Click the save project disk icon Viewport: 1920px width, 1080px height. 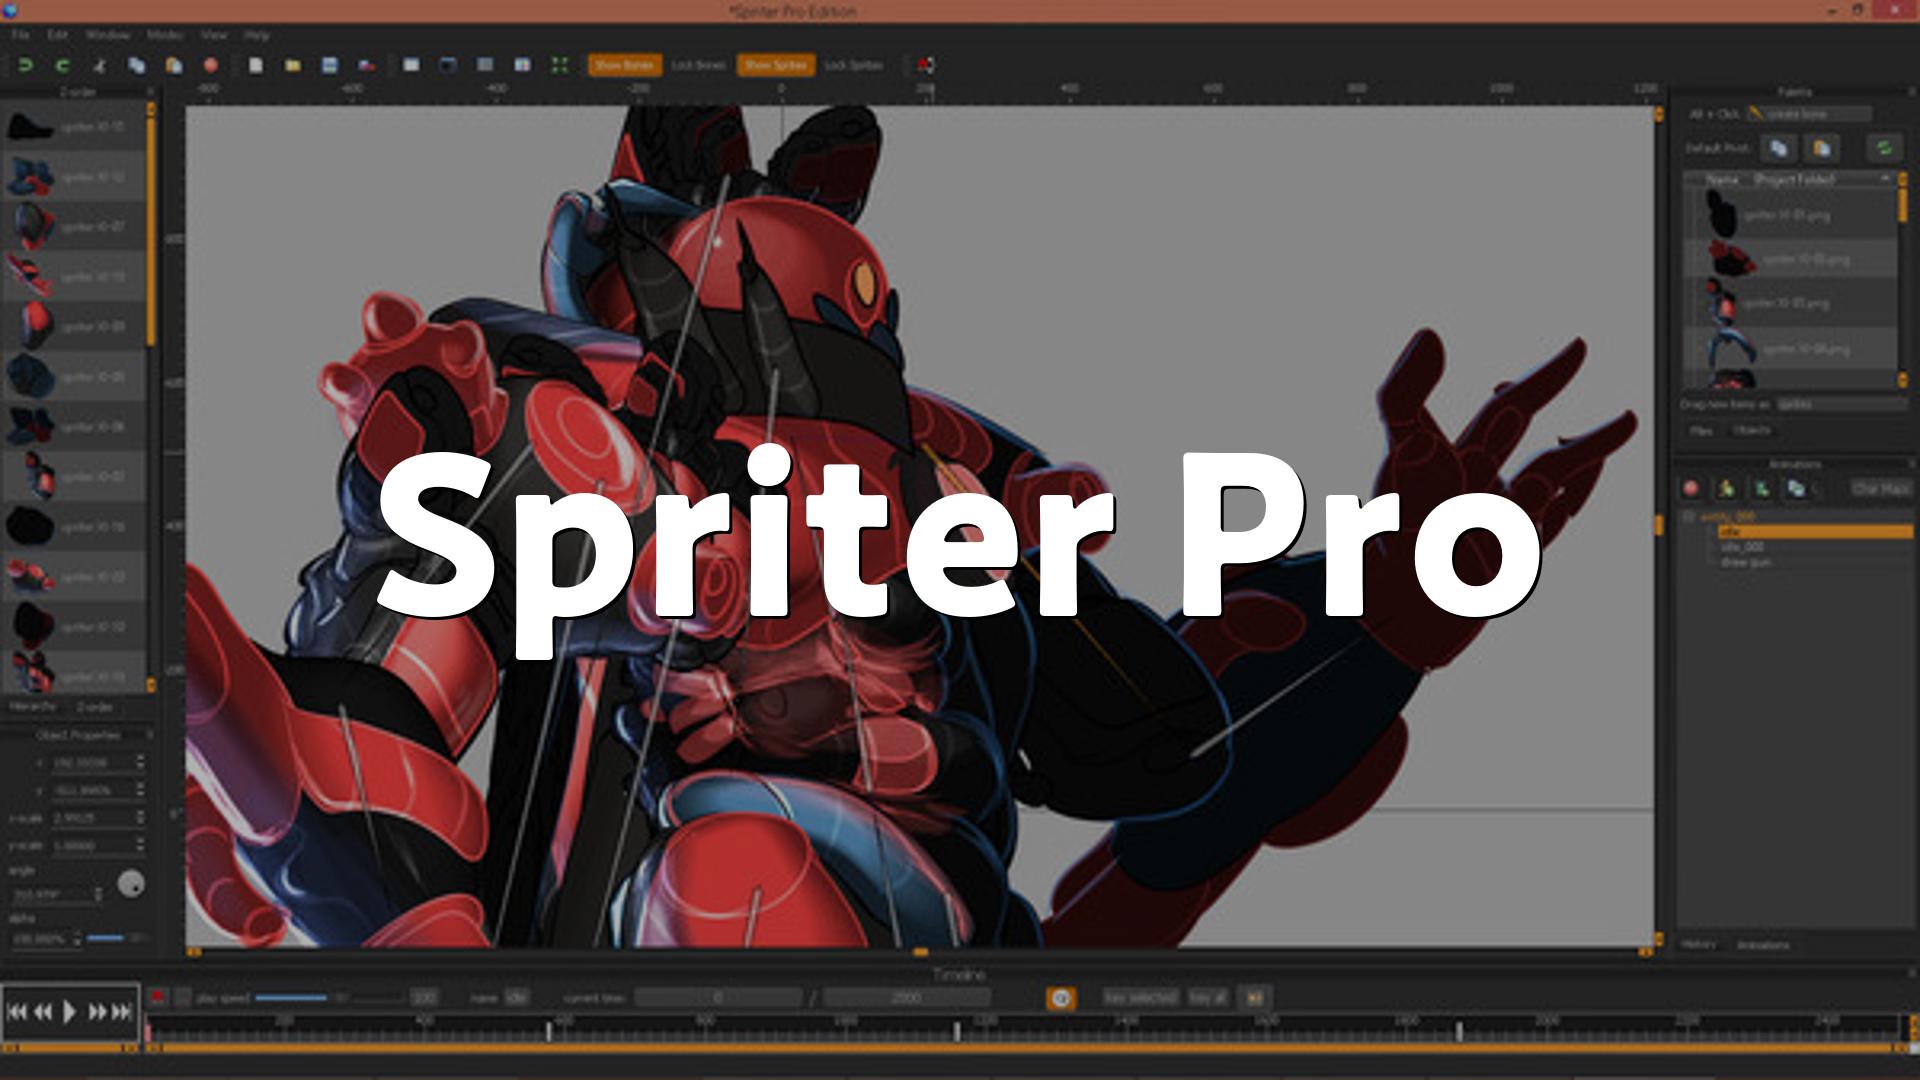coord(330,65)
